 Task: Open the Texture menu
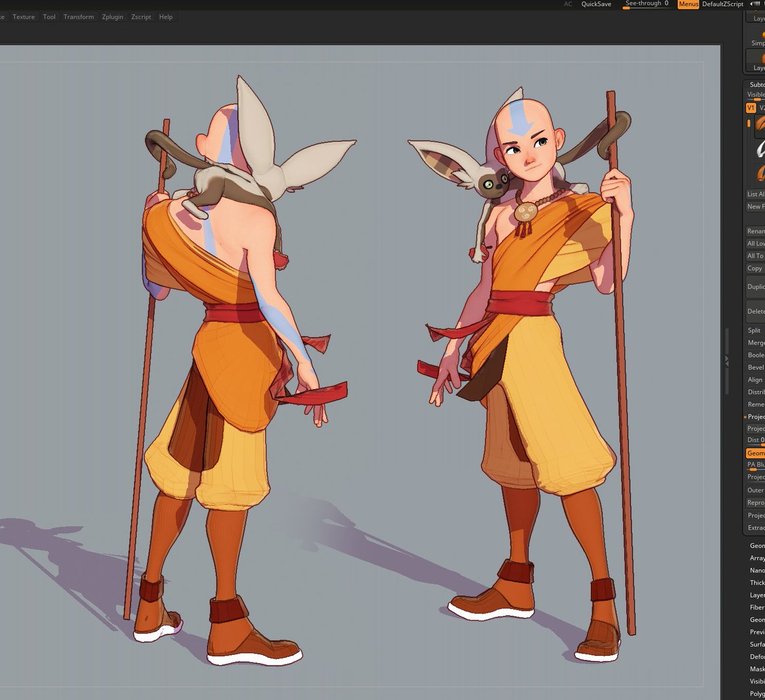click(x=23, y=17)
